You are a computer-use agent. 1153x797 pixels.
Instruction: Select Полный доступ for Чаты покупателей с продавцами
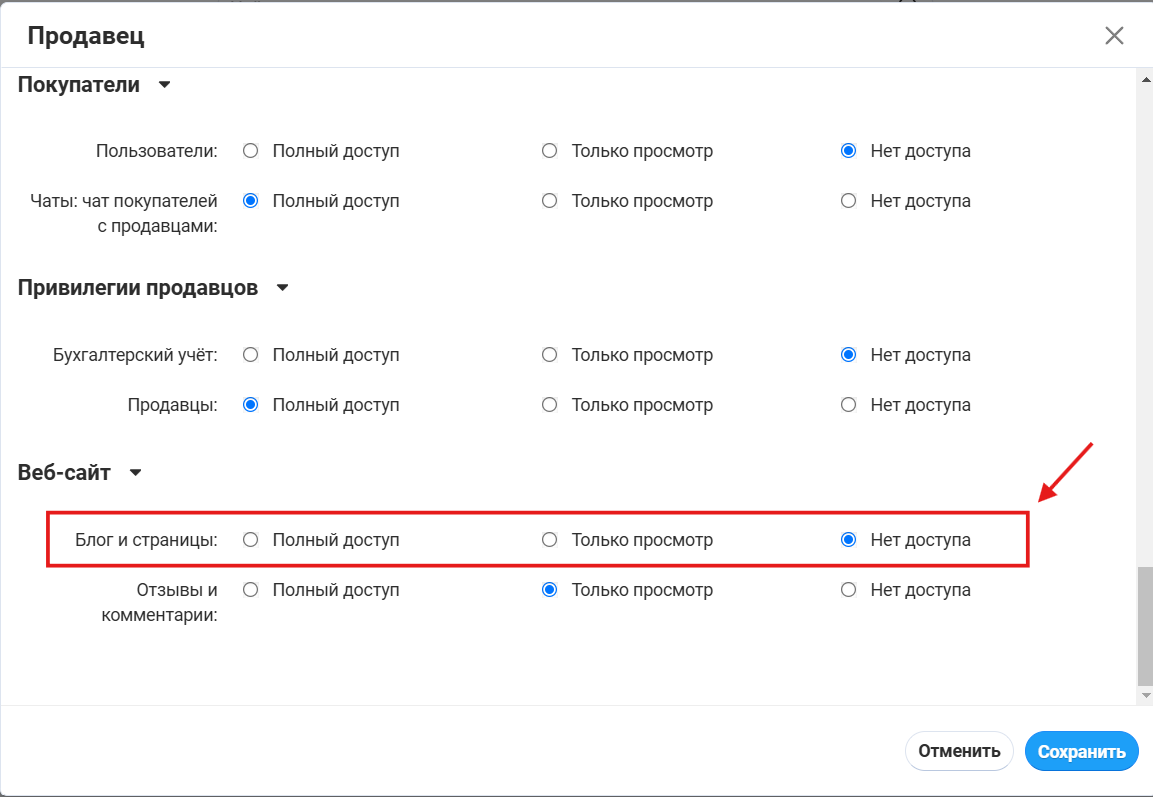(x=251, y=201)
